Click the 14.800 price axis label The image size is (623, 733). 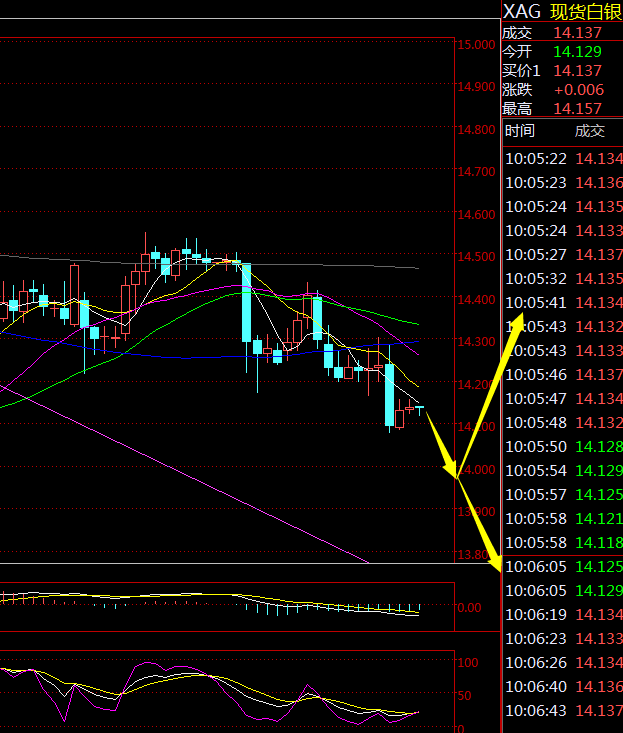476,129
